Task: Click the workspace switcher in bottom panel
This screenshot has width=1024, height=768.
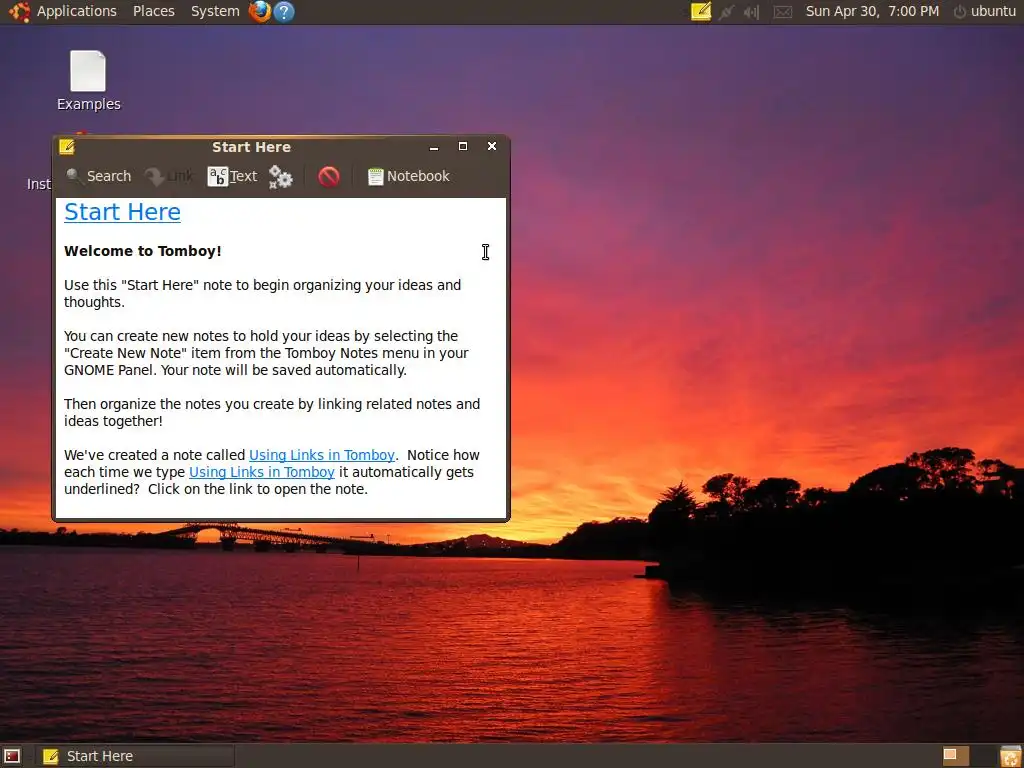Action: pos(955,756)
